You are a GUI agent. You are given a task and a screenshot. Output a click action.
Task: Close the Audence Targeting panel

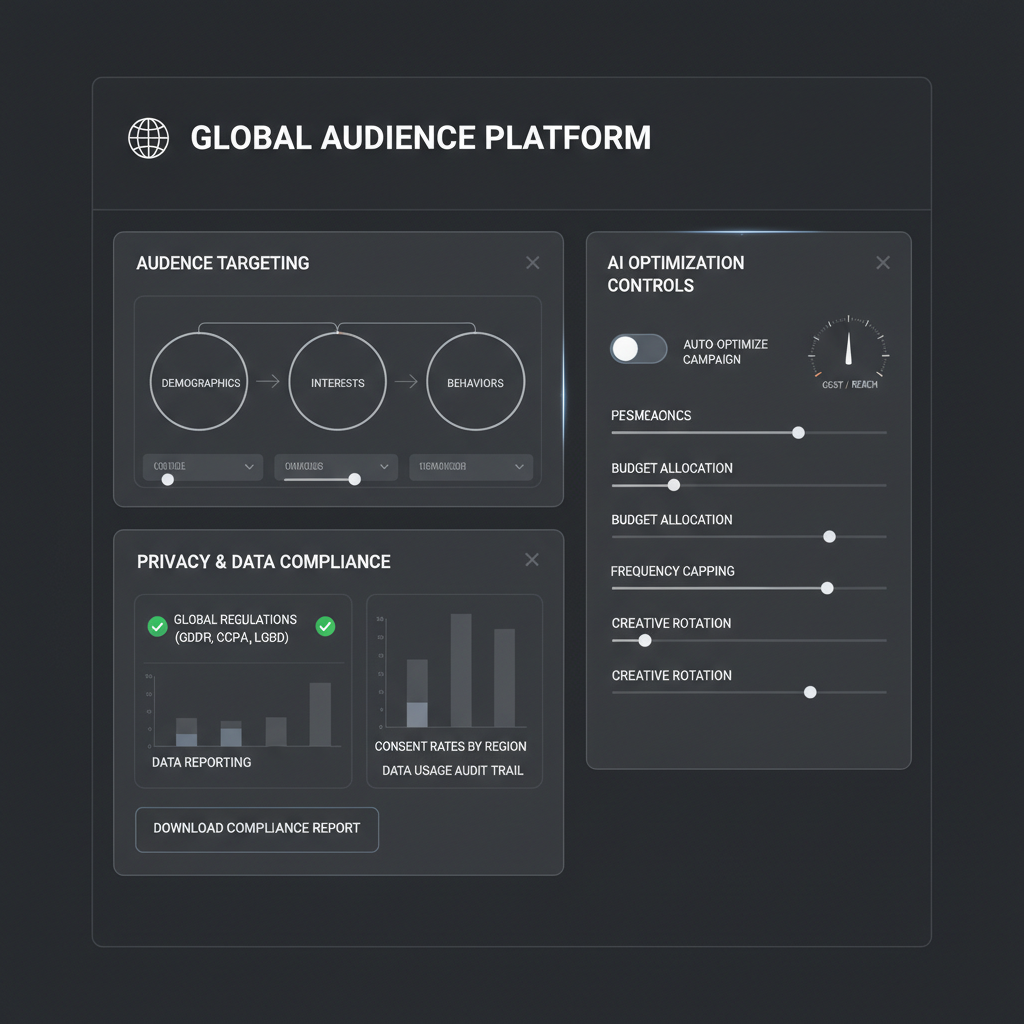click(533, 263)
